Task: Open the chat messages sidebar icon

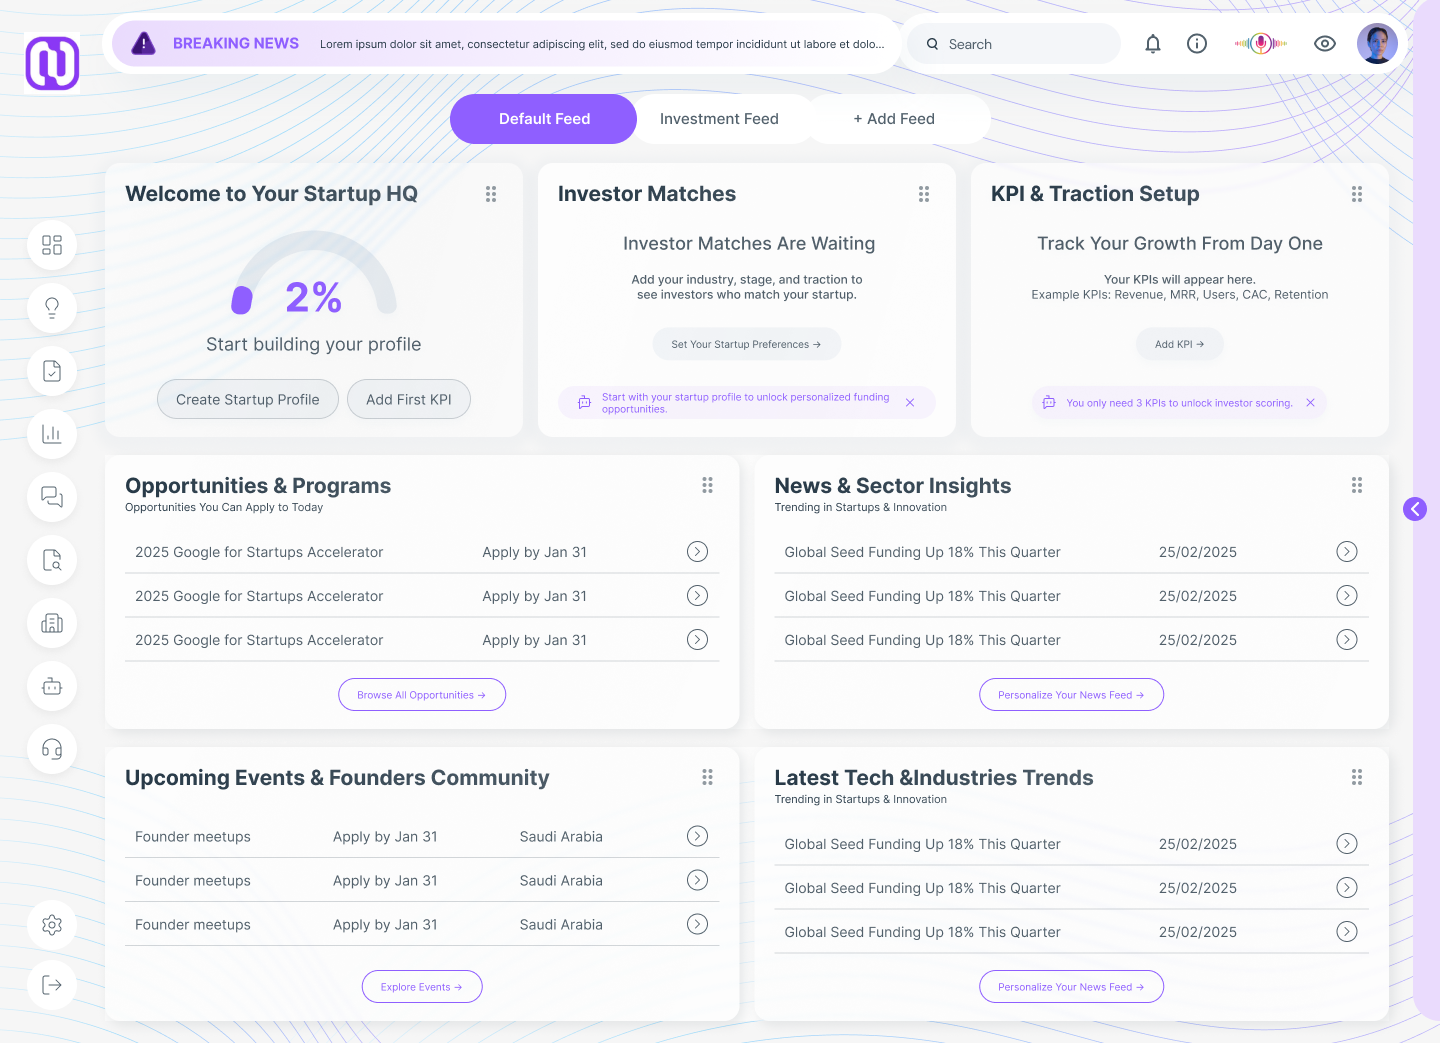Action: pos(52,497)
